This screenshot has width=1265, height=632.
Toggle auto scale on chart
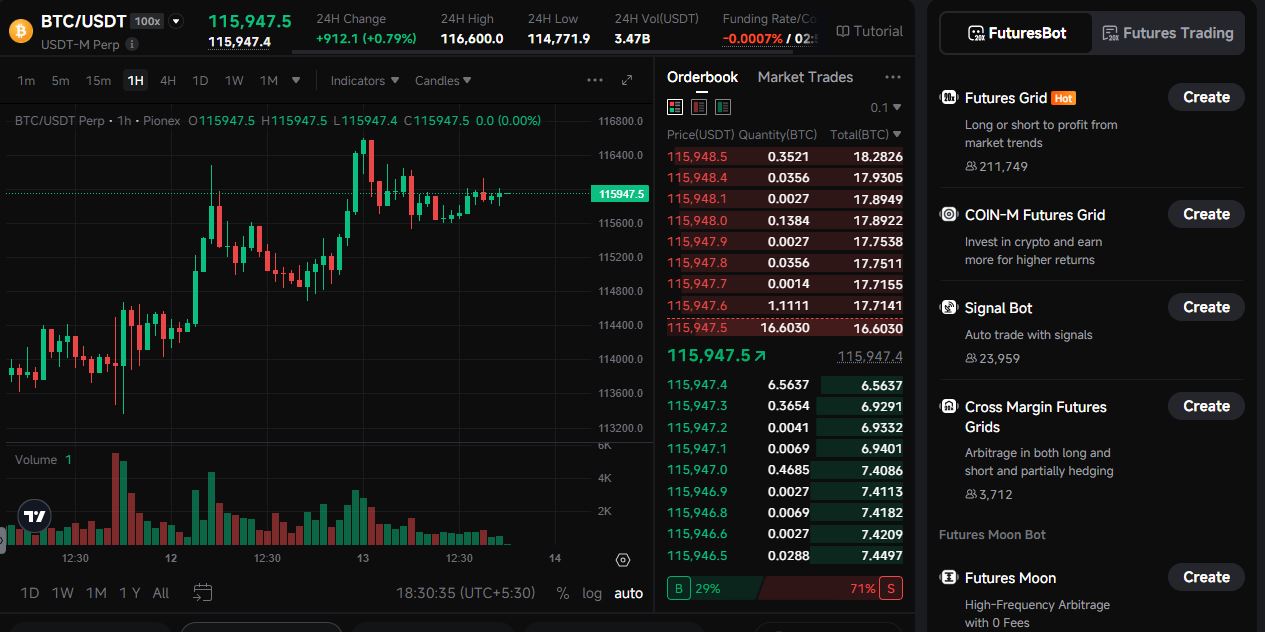point(628,593)
